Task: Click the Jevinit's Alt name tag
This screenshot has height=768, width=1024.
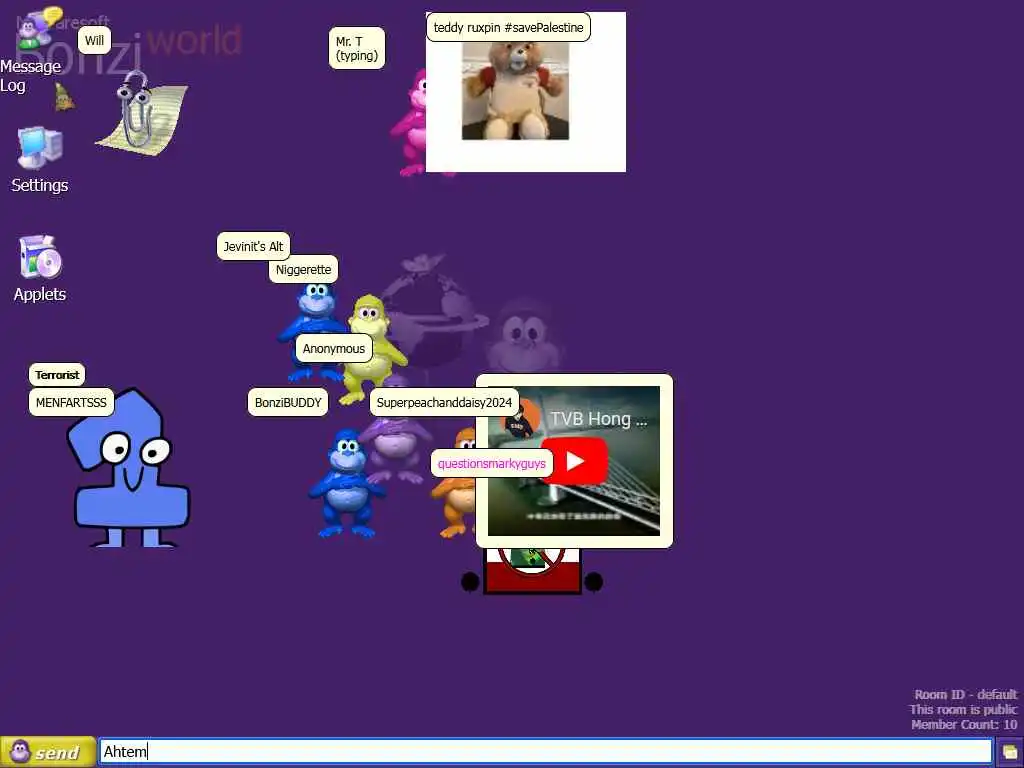Action: (253, 246)
